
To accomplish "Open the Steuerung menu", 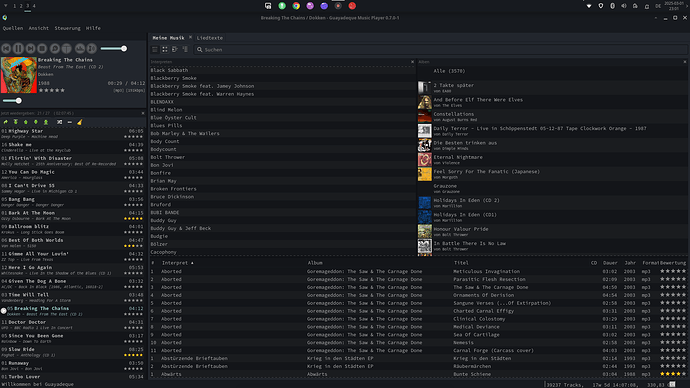I will point(67,28).
